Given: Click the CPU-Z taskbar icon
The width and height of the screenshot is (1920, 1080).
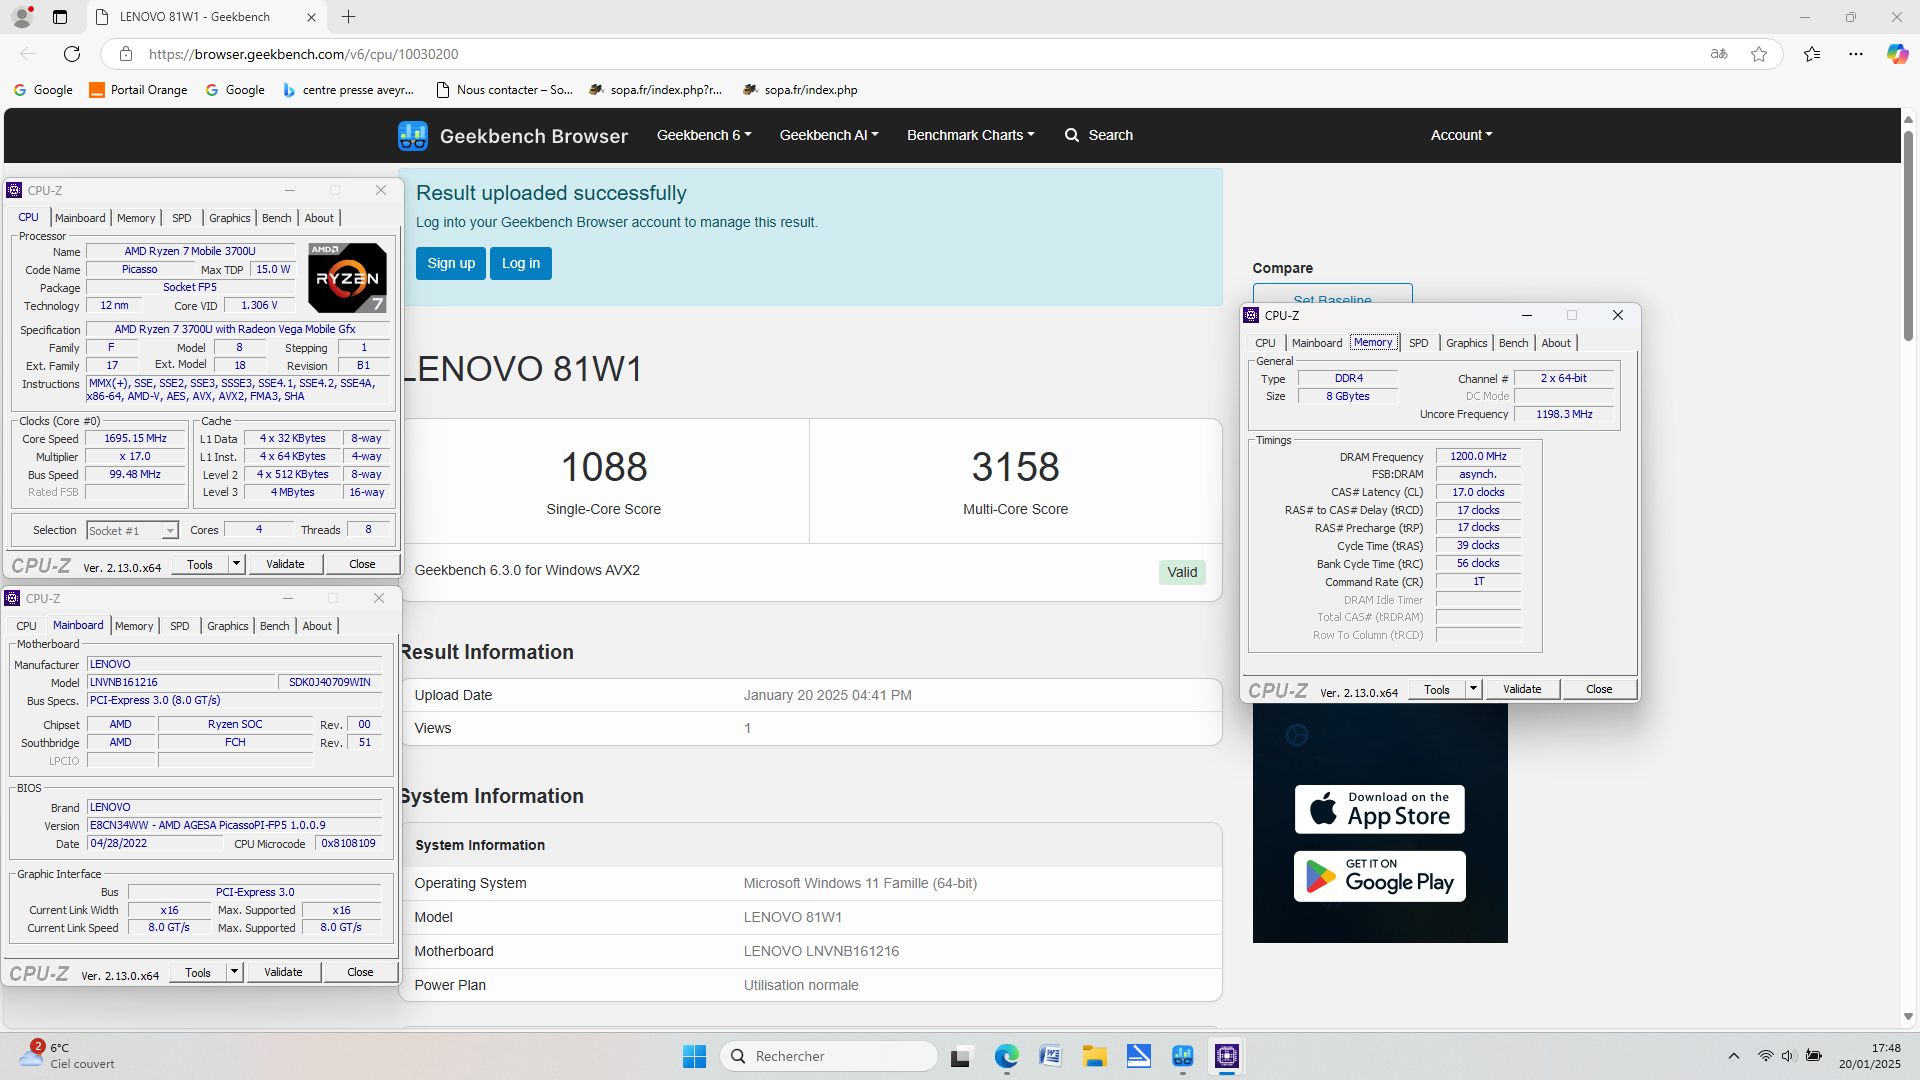Looking at the screenshot, I should (1227, 1056).
